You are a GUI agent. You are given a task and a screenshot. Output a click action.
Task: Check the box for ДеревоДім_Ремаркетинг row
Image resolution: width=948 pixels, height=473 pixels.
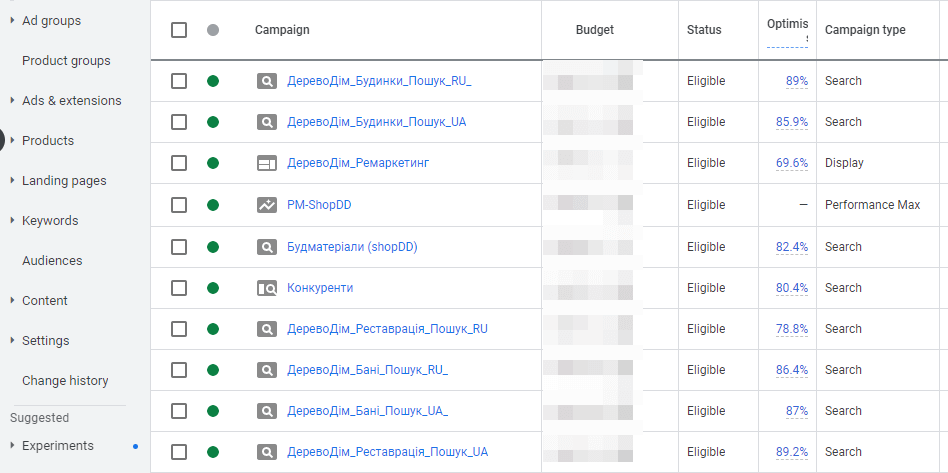[x=179, y=163]
